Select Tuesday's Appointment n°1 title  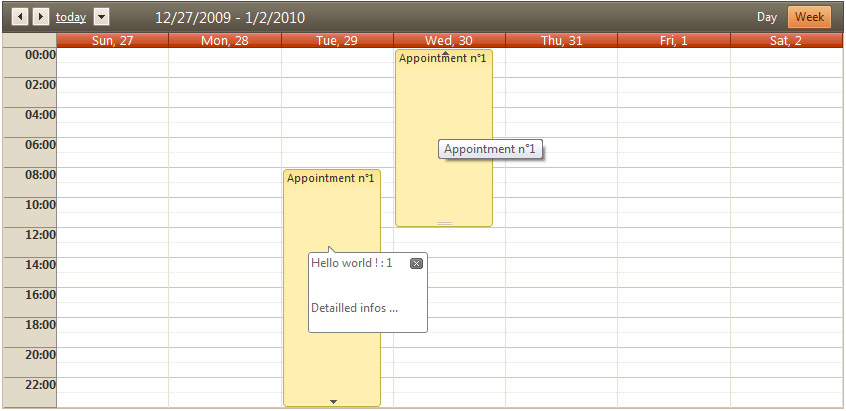pyautogui.click(x=330, y=178)
